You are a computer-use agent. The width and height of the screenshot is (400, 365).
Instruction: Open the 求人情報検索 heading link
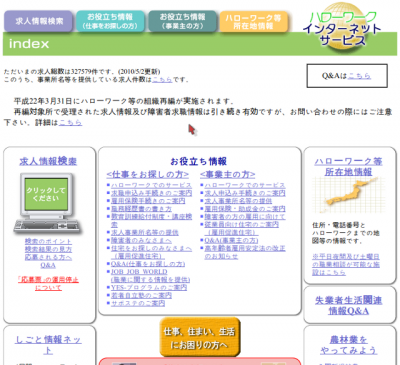click(x=48, y=161)
